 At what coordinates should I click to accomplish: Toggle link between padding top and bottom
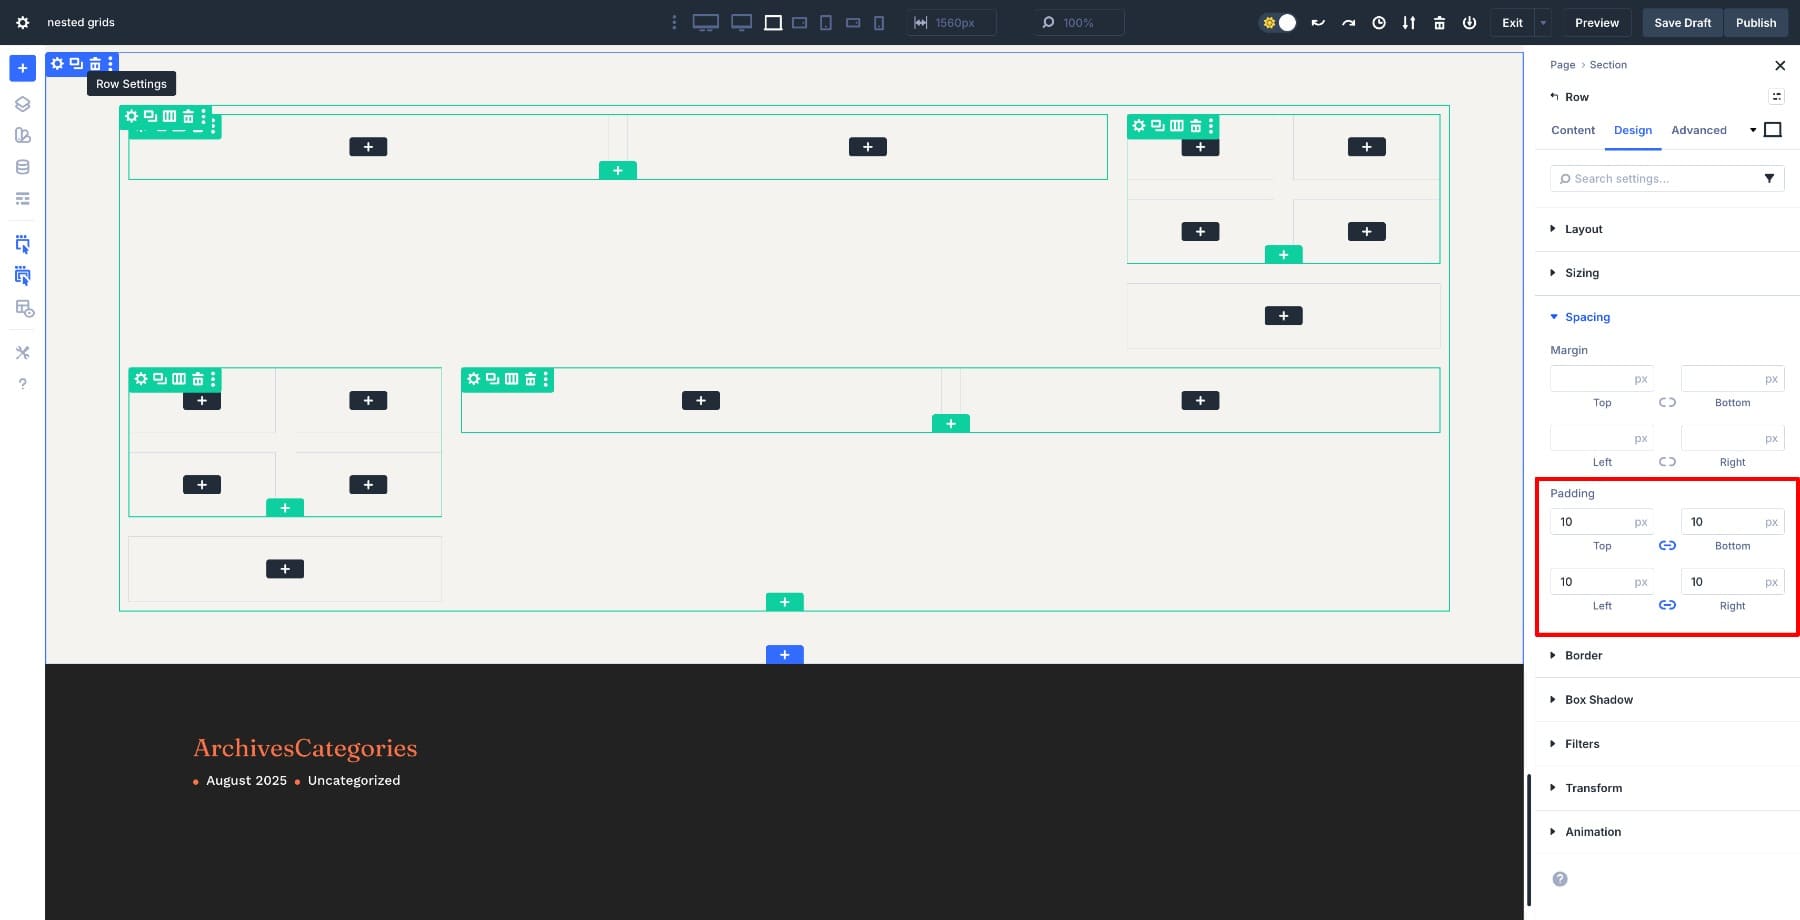click(x=1667, y=546)
